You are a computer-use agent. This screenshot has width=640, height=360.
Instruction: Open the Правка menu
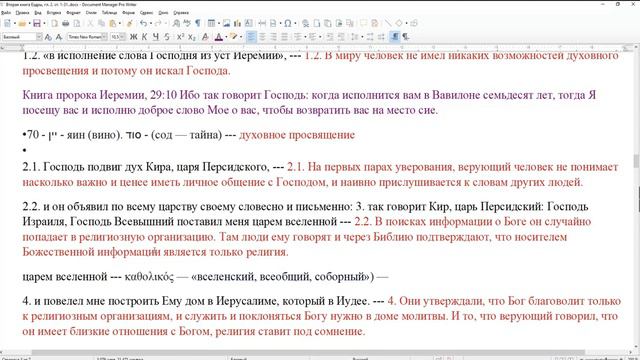pos(22,13)
